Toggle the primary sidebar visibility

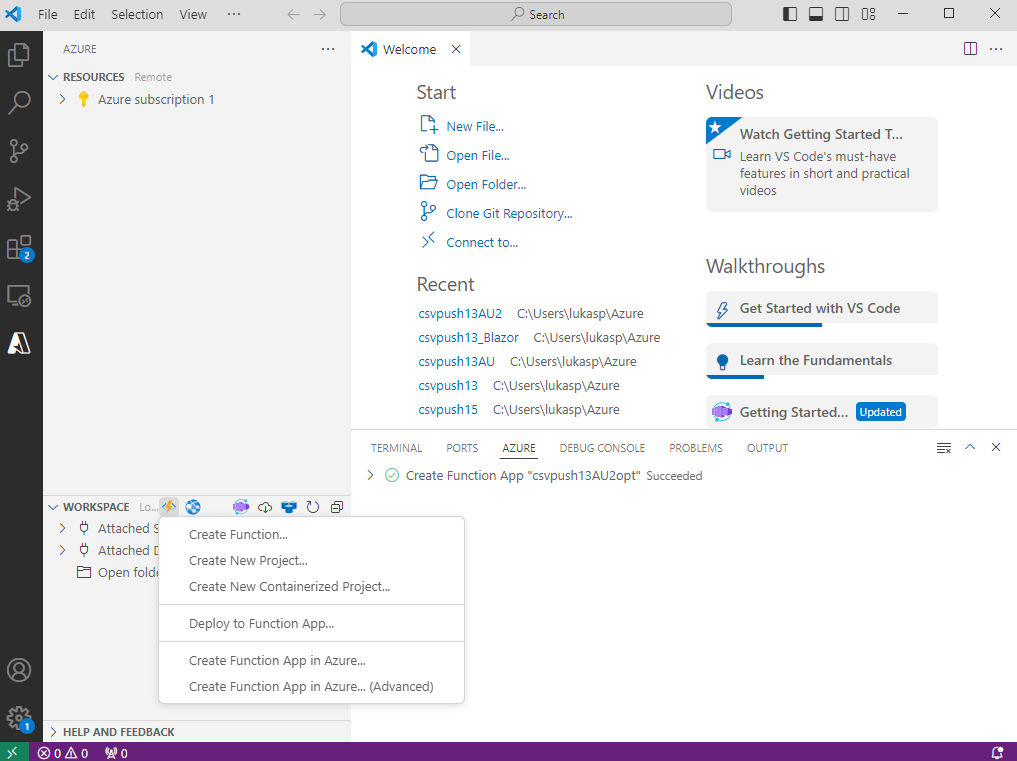789,13
